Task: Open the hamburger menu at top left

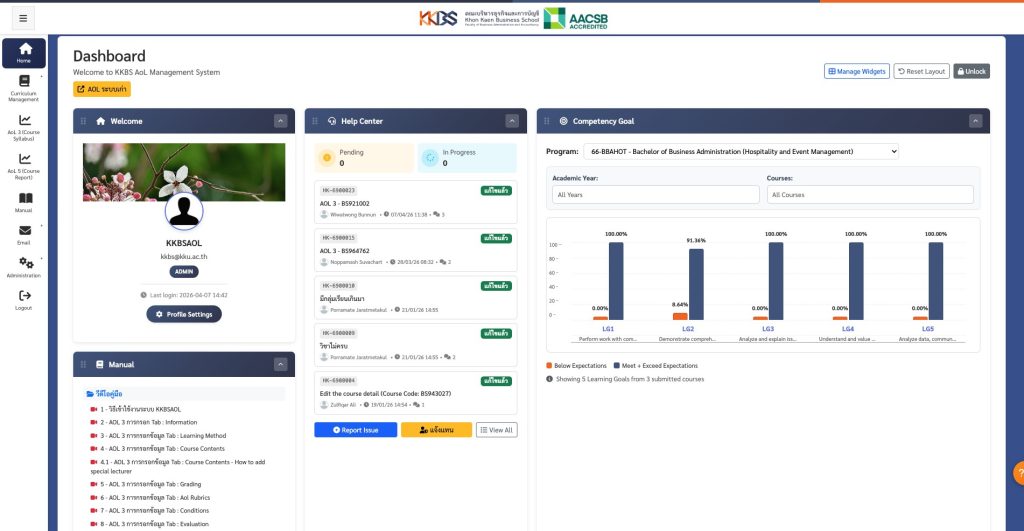Action: click(23, 18)
